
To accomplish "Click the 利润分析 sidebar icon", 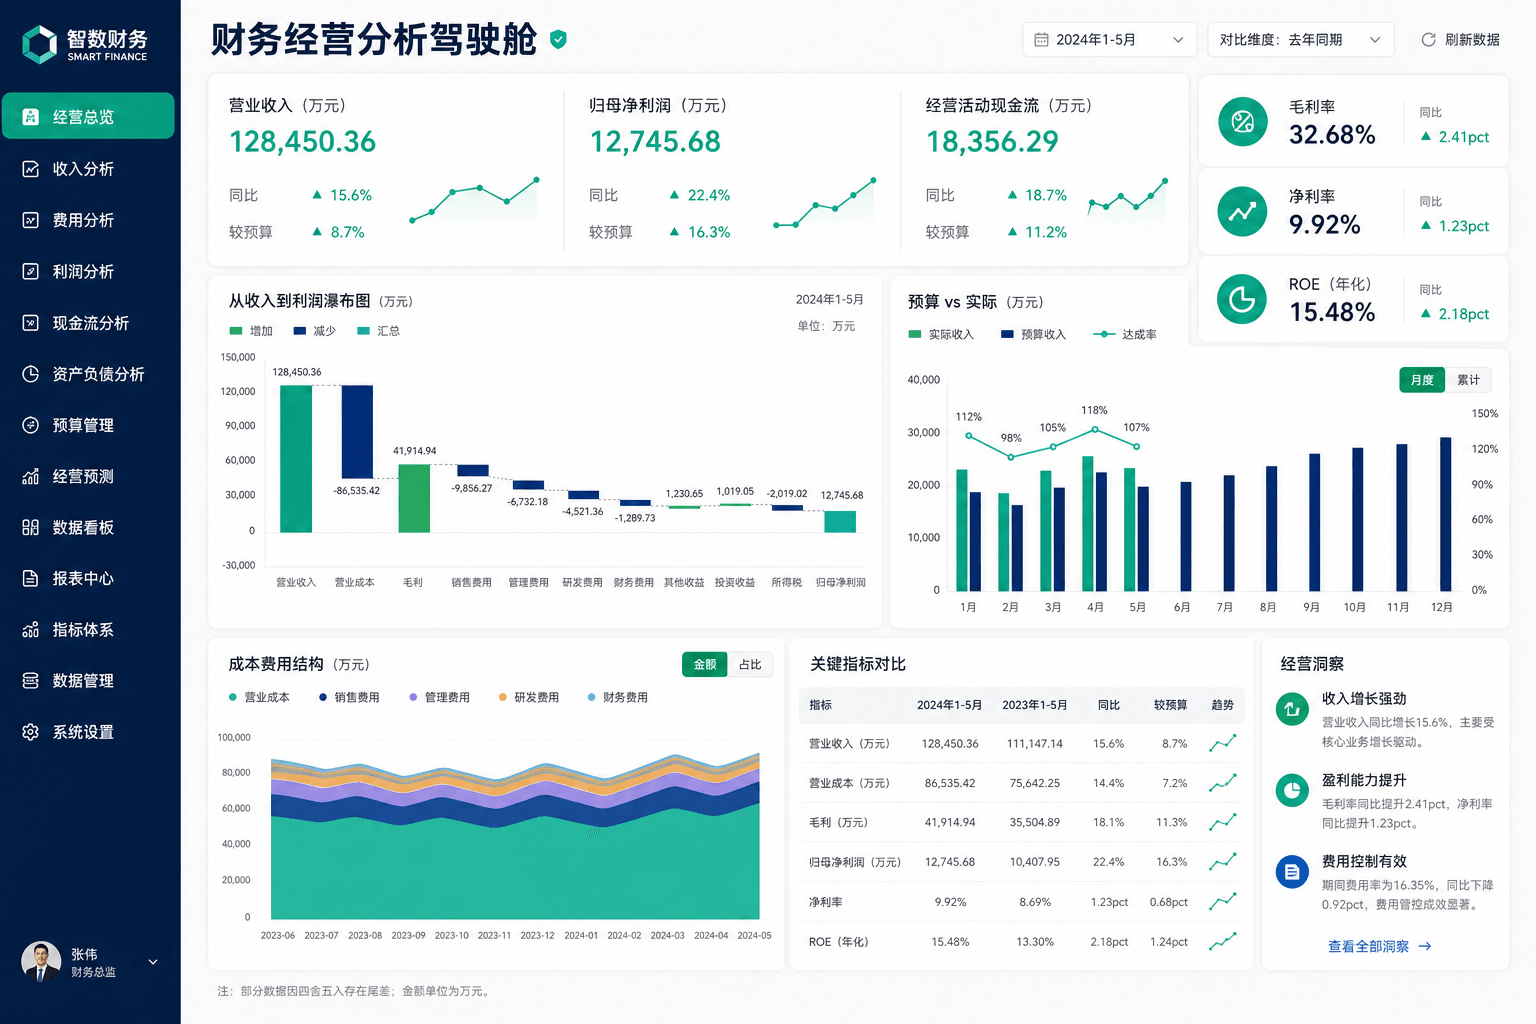I will coord(31,271).
